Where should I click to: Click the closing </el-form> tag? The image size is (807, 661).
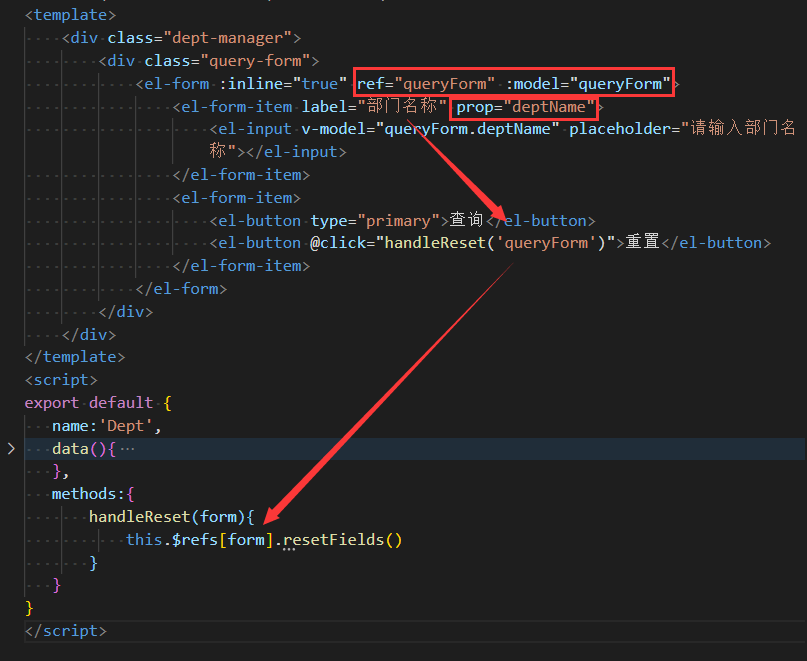pyautogui.click(x=181, y=289)
